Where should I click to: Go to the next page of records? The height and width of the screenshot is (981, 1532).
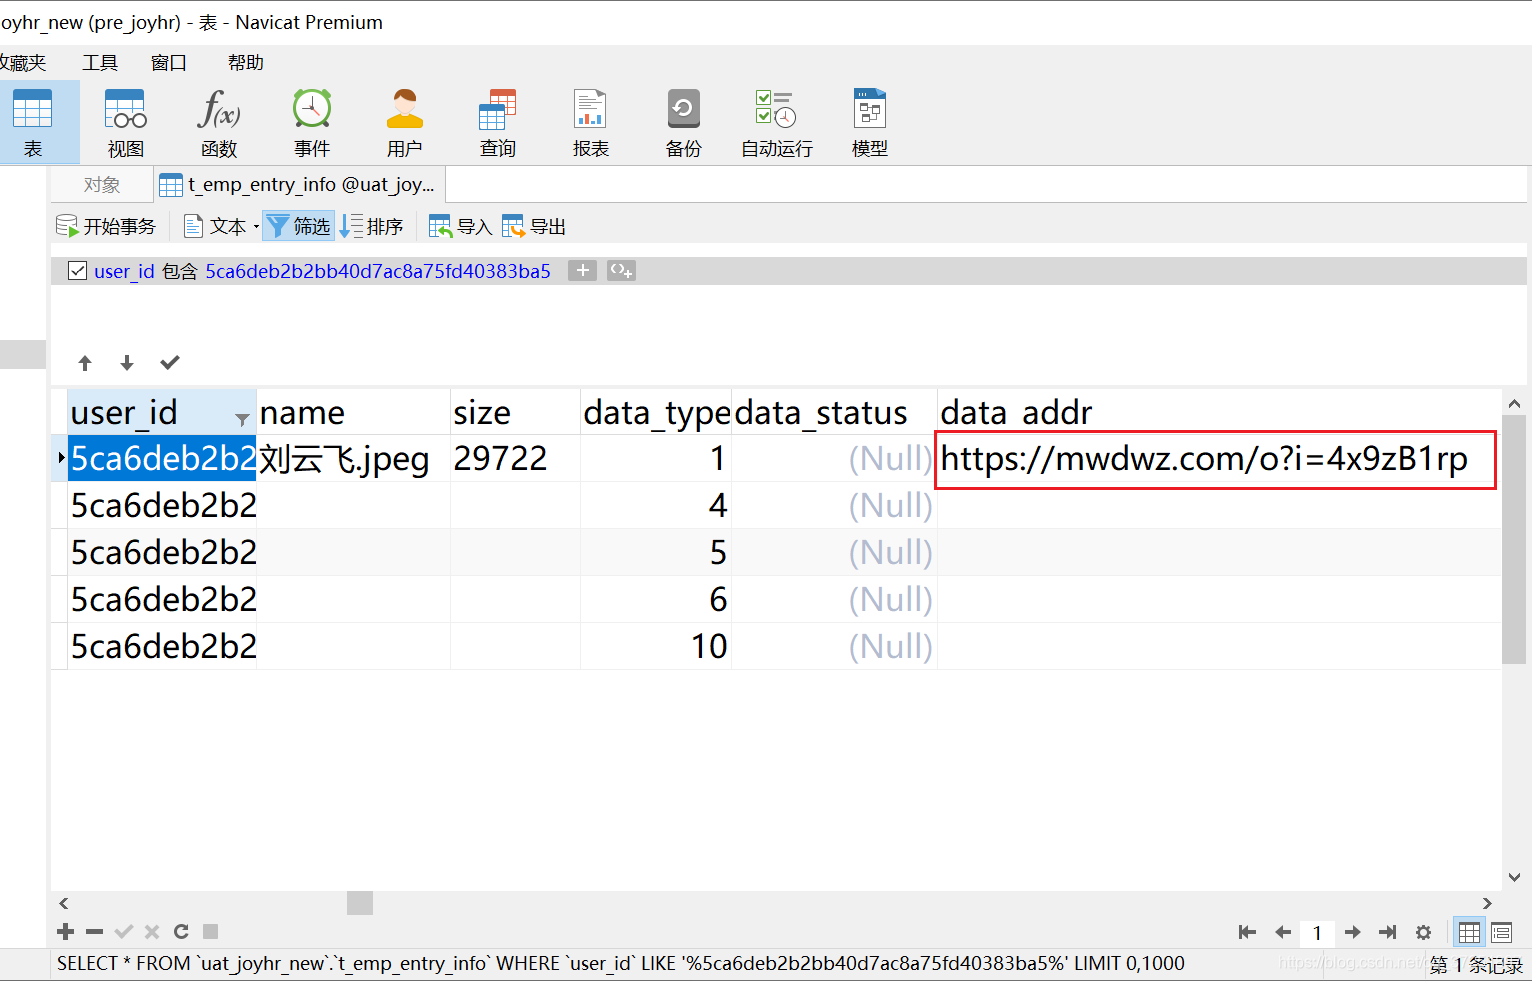coord(1353,932)
